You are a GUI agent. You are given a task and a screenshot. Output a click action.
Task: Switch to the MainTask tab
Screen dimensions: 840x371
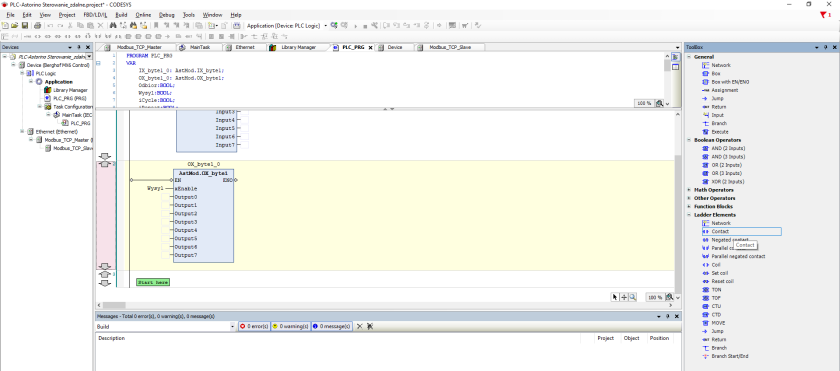(x=199, y=47)
